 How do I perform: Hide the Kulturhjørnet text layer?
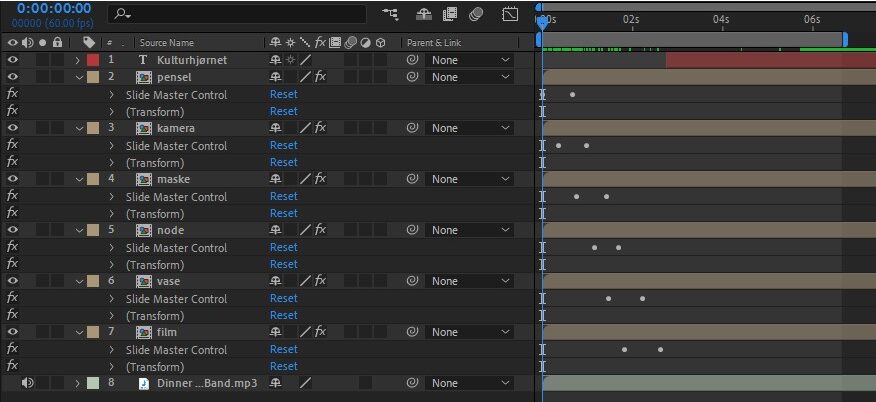point(13,60)
